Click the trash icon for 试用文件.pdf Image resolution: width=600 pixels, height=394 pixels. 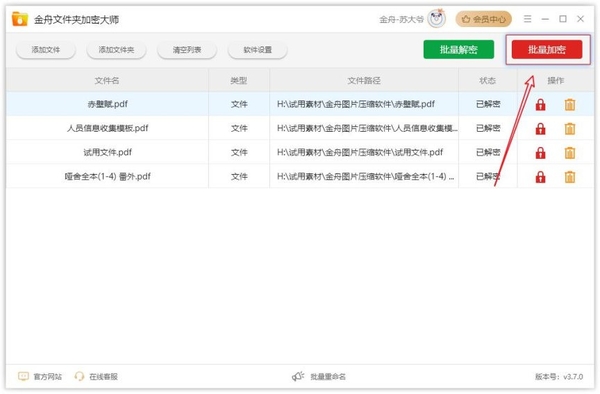[x=570, y=153]
